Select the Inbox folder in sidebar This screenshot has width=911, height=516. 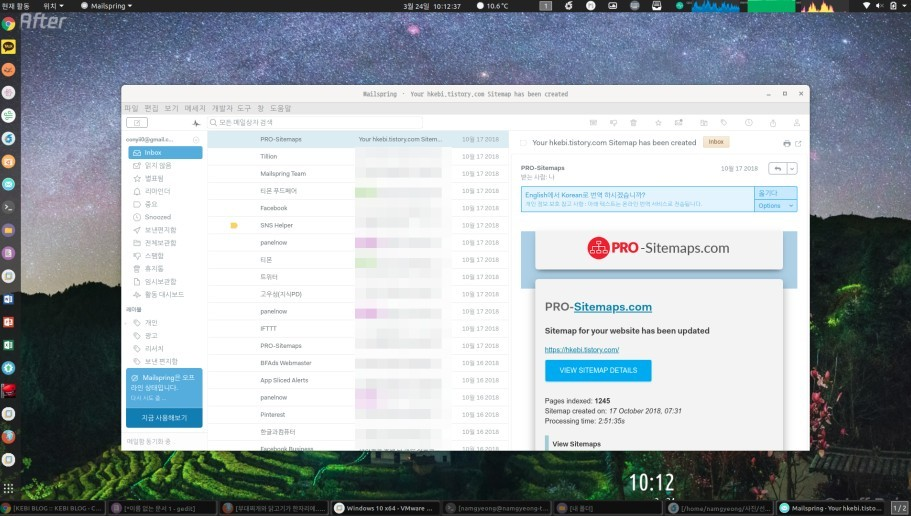pos(165,152)
